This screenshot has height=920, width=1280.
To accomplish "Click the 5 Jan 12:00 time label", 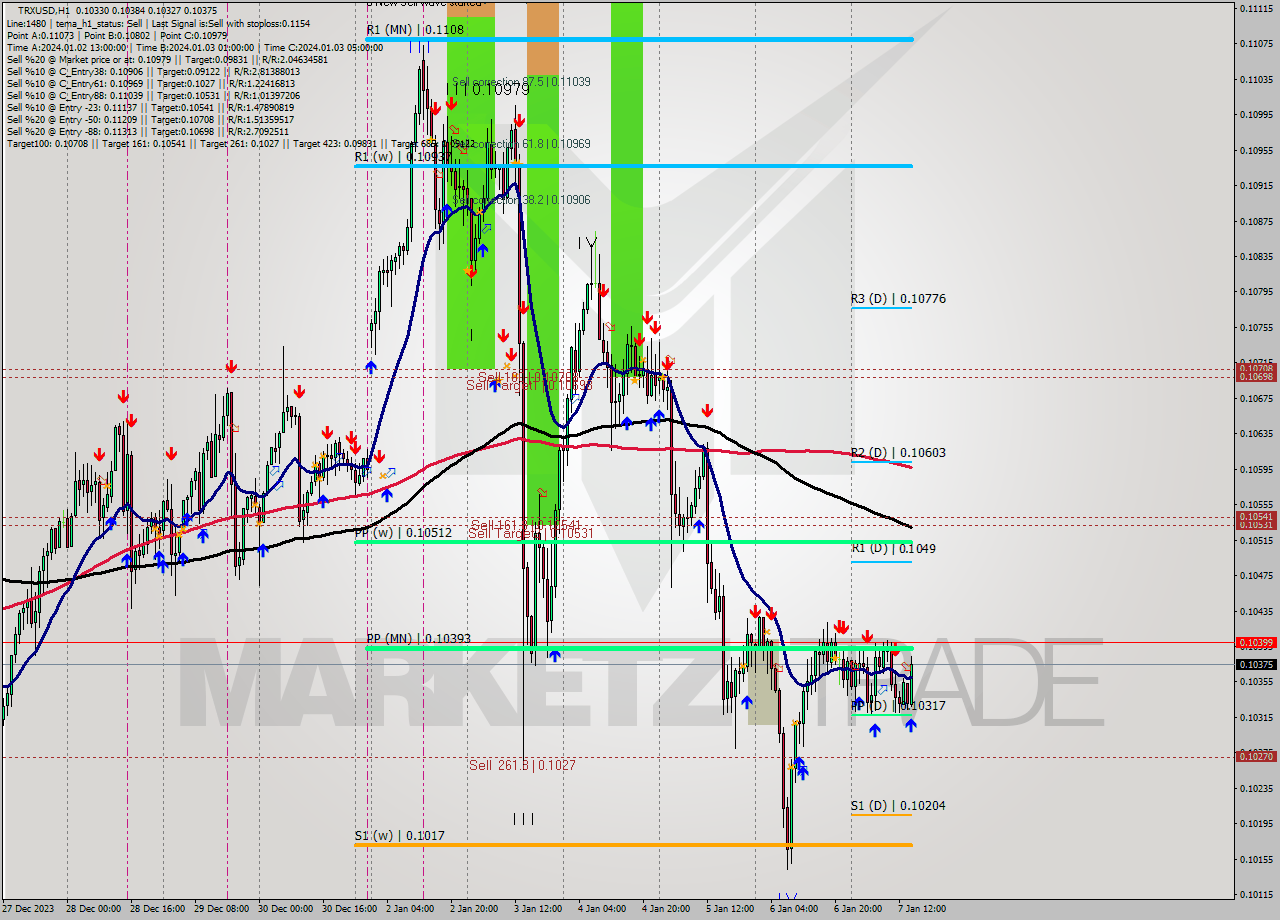I will (731, 909).
